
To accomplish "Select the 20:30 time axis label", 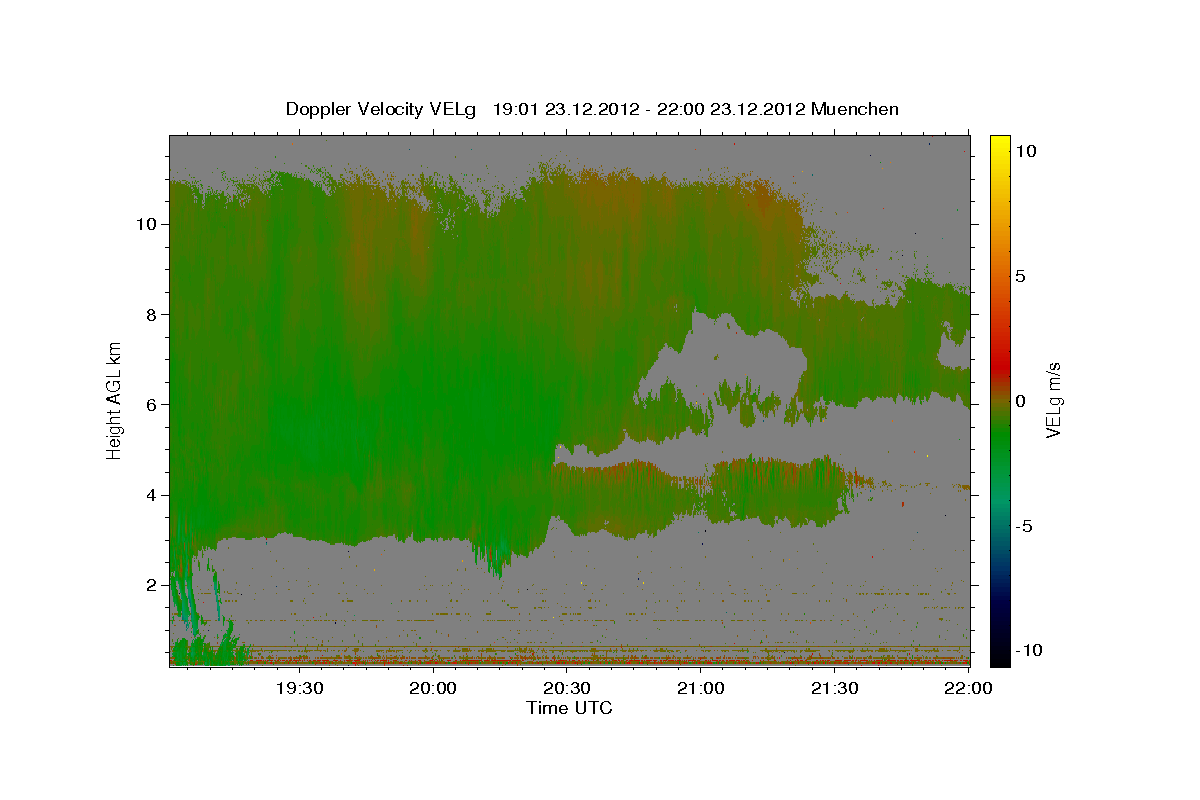I will point(567,688).
